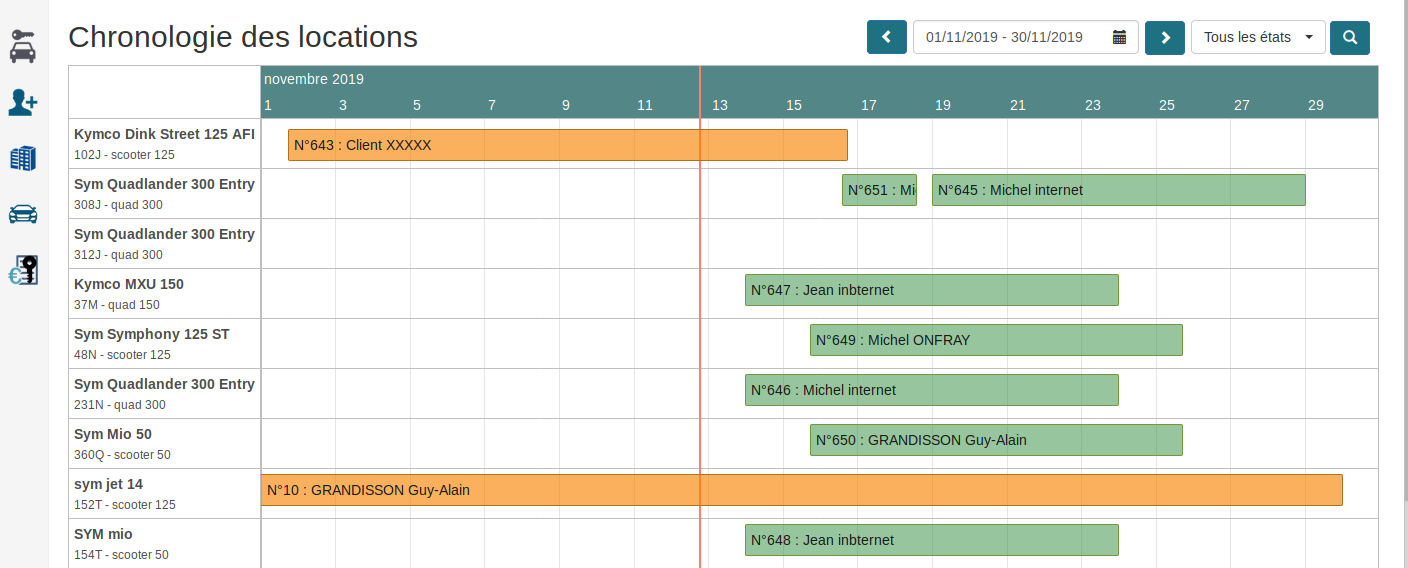Go to previous month with left chevron
1408x568 pixels.
tap(886, 37)
